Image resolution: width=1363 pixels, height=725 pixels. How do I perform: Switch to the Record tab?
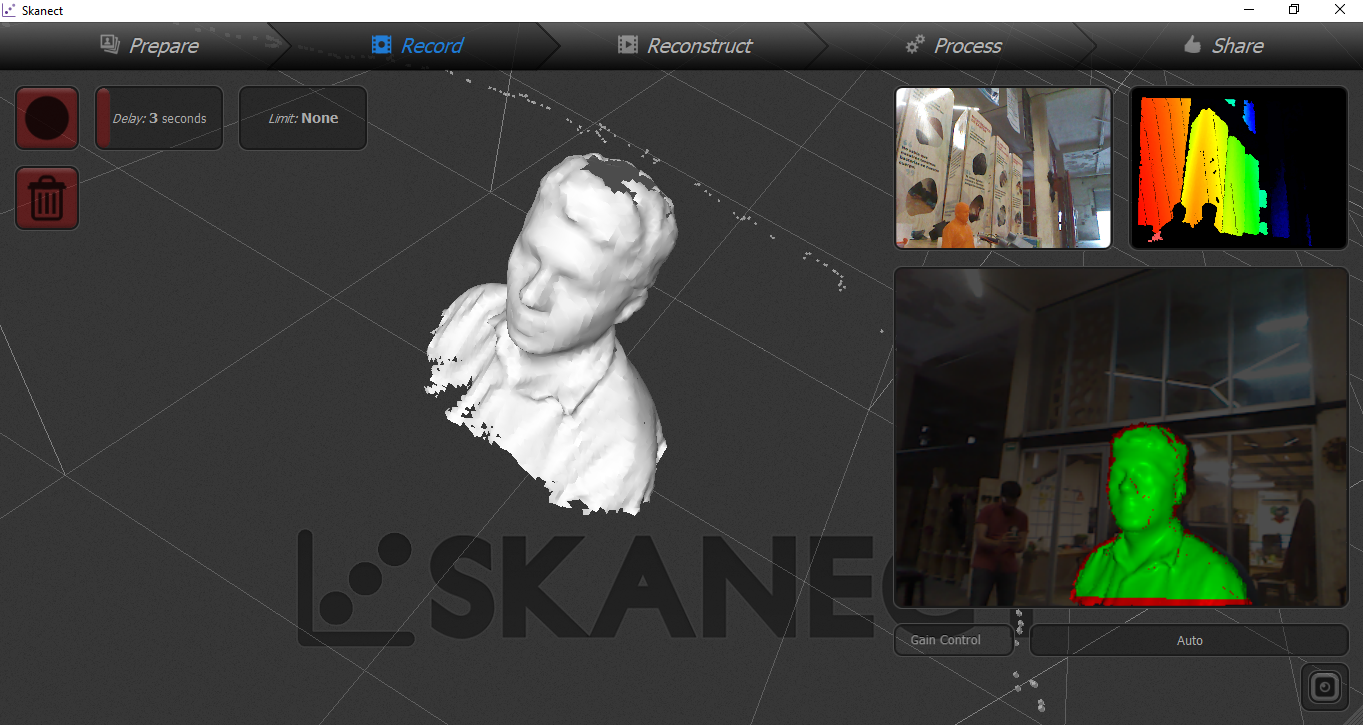click(418, 45)
